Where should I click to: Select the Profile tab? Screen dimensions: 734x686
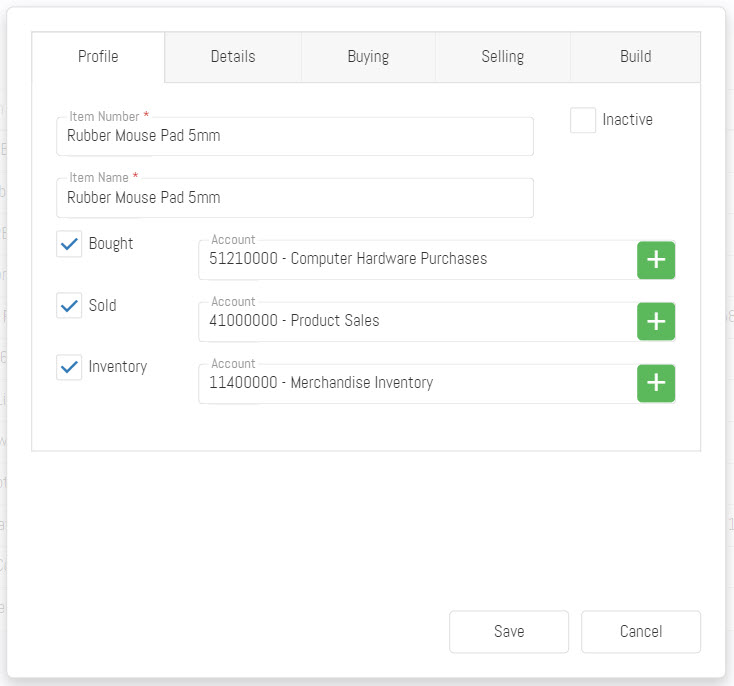coord(98,57)
